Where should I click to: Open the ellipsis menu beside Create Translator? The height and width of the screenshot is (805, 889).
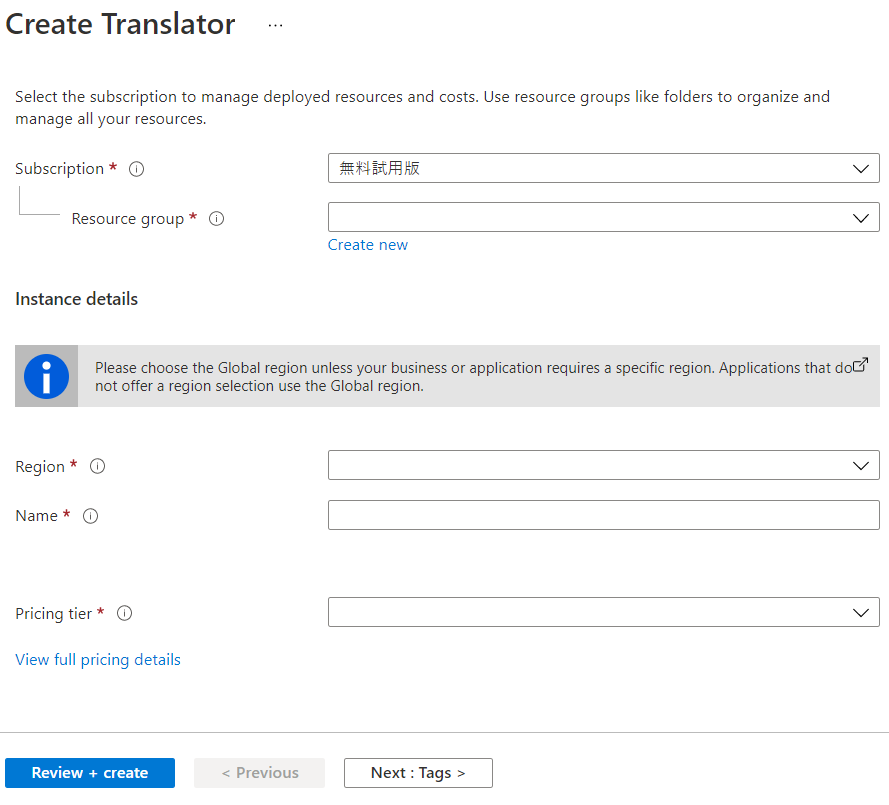tap(276, 26)
